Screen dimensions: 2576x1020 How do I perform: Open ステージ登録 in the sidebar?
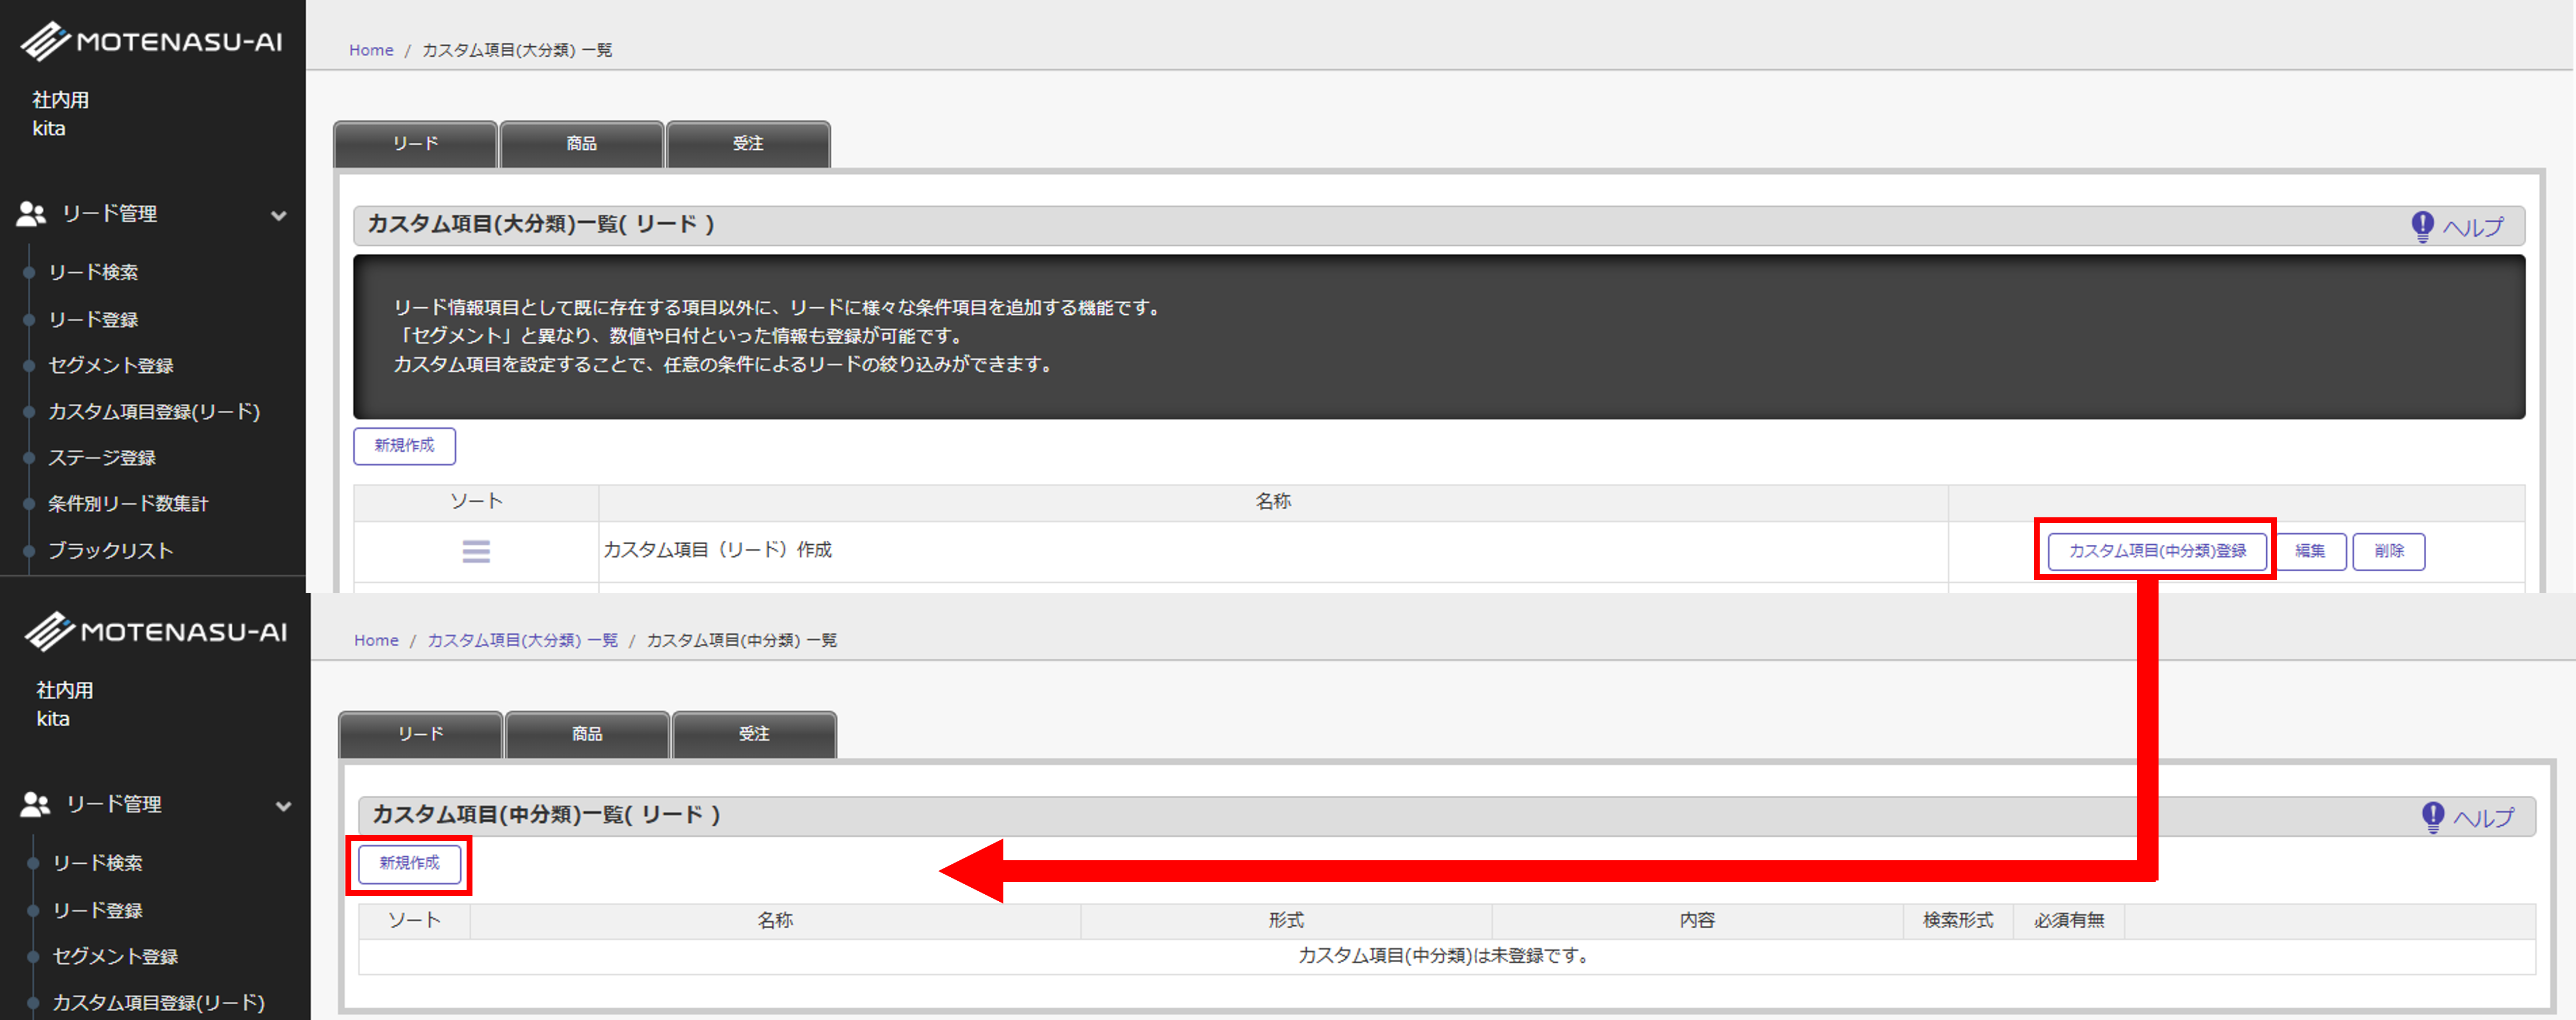[x=102, y=458]
